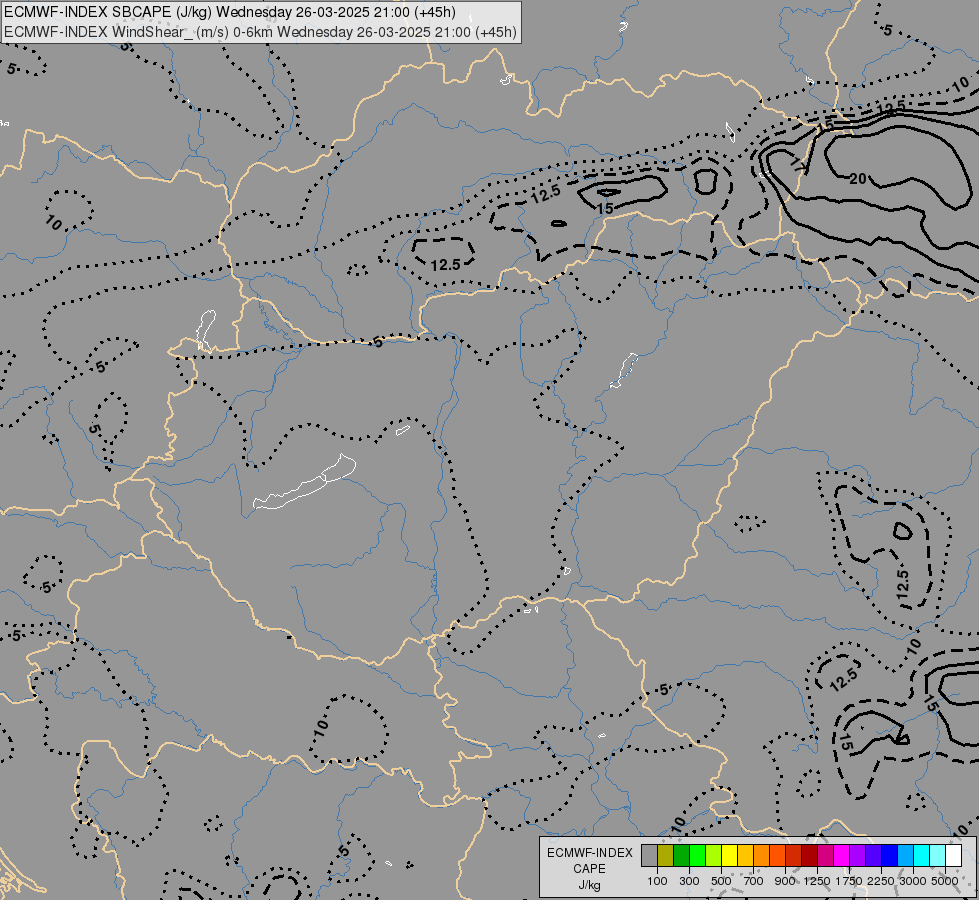Pick the azure swatch left of 3000 tick
The width and height of the screenshot is (979, 900).
(x=906, y=856)
